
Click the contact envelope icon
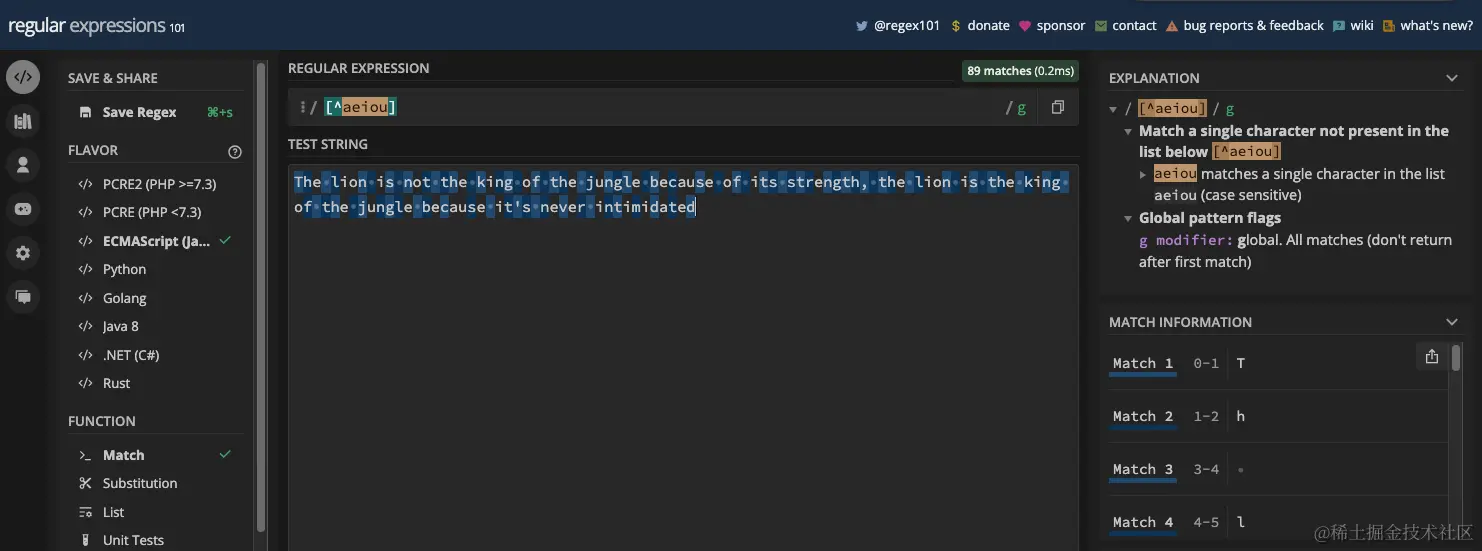[x=1101, y=26]
